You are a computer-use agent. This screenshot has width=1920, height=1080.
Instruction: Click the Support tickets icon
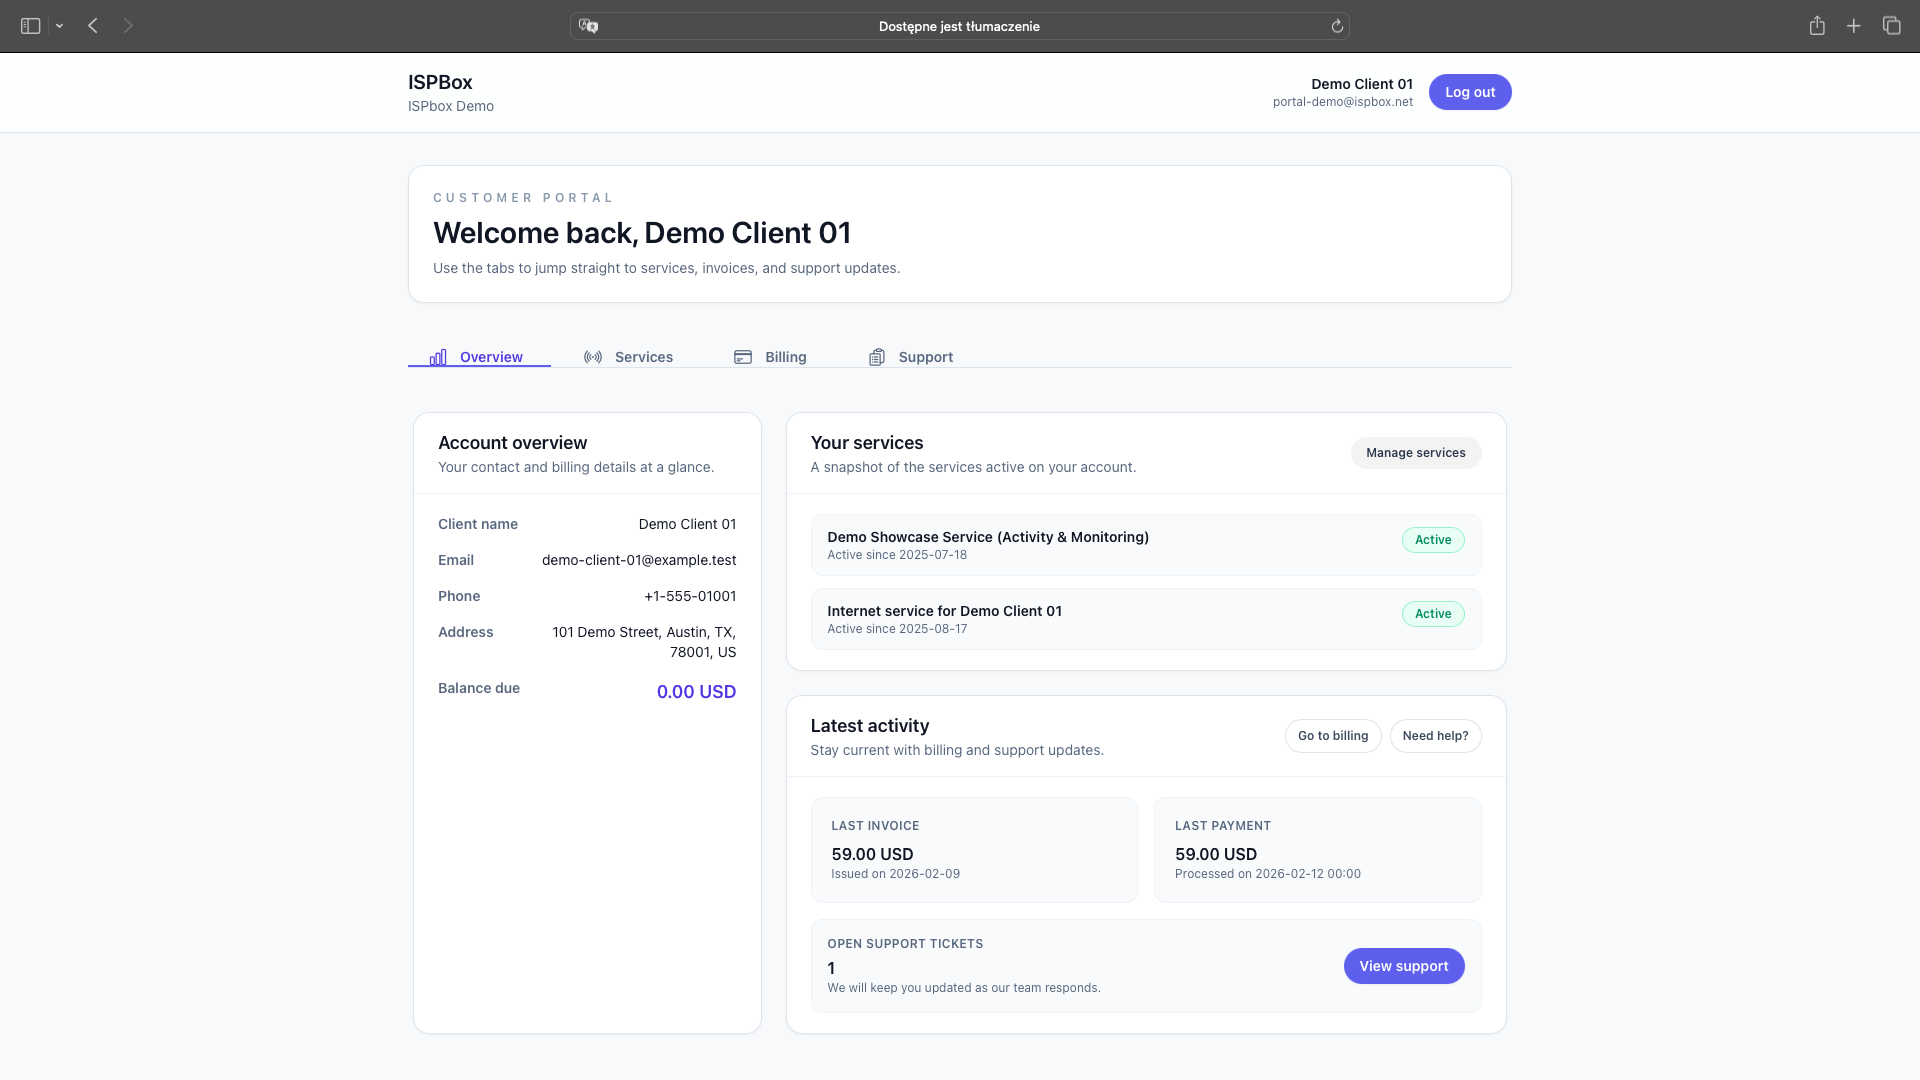(x=877, y=356)
